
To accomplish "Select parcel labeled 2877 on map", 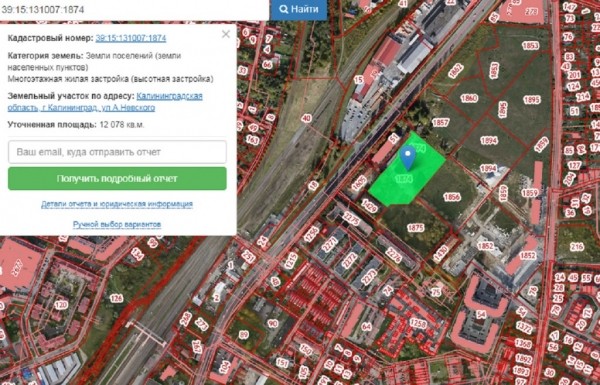I will (16, 268).
